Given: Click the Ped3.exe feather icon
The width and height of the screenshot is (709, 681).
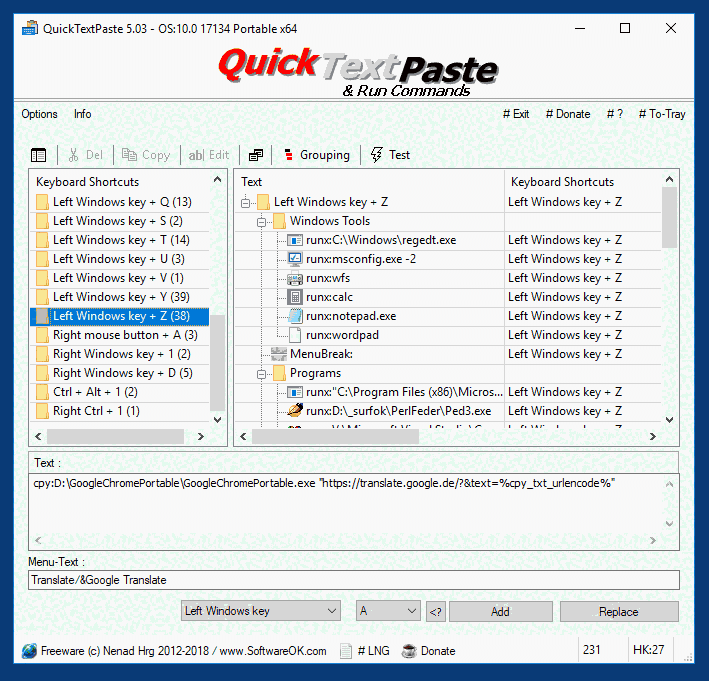Looking at the screenshot, I should (x=295, y=411).
